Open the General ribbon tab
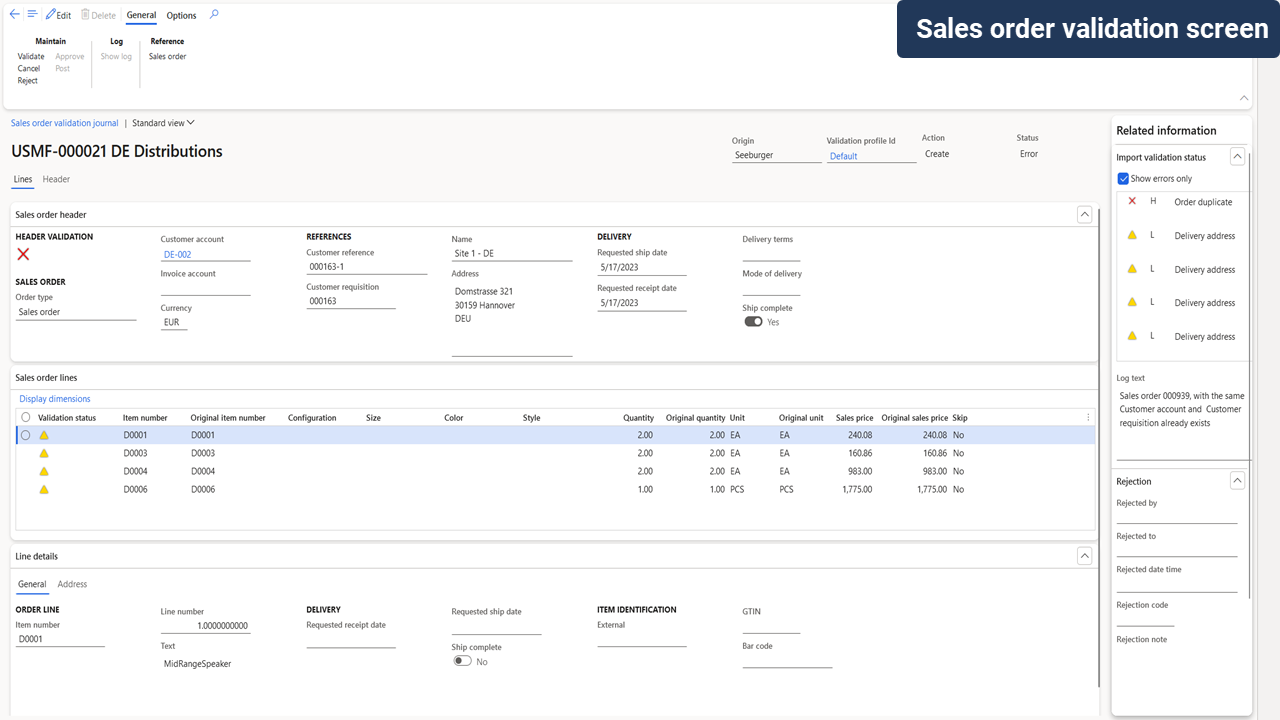 pyautogui.click(x=141, y=15)
